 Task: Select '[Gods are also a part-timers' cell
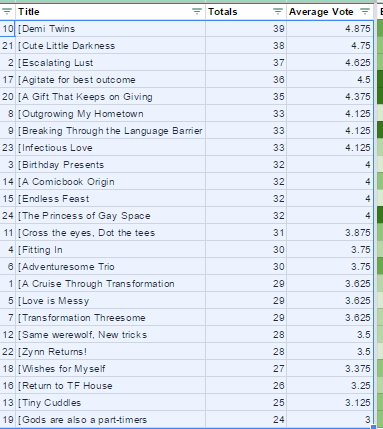[111, 420]
